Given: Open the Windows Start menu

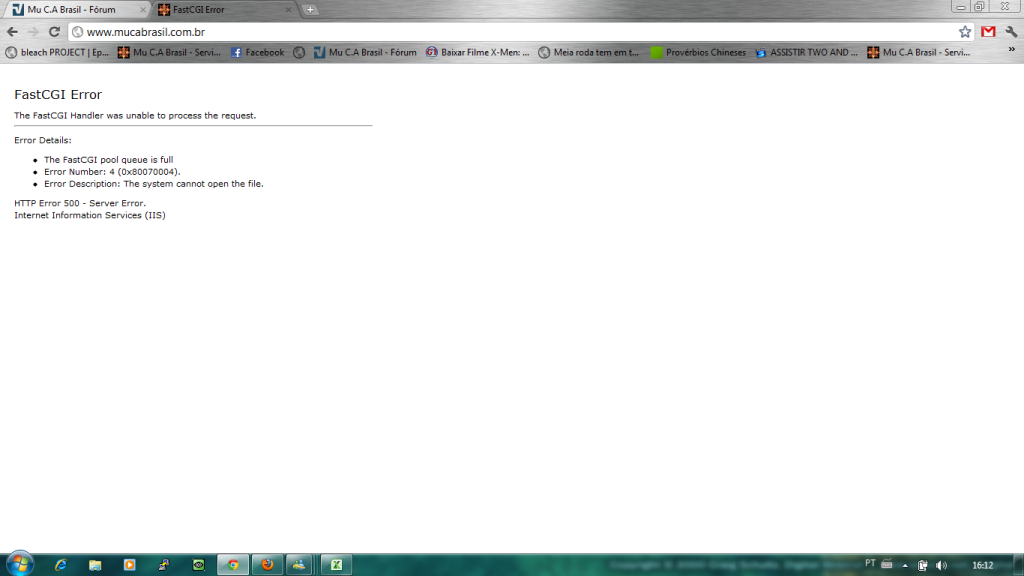Looking at the screenshot, I should point(19,564).
